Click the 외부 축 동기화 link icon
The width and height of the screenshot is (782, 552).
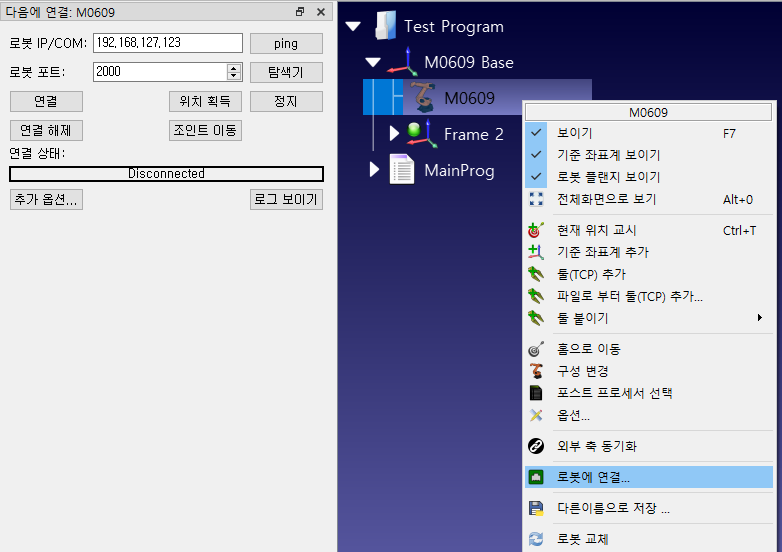[x=536, y=446]
